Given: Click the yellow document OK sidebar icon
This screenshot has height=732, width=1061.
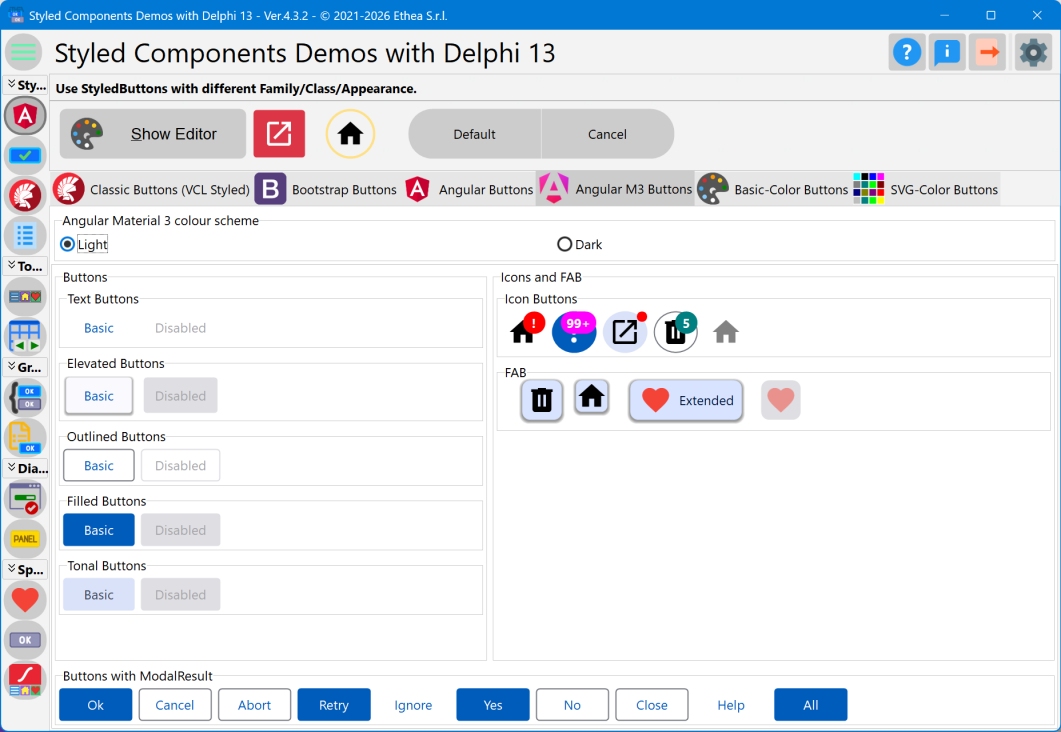Looking at the screenshot, I should (25, 437).
